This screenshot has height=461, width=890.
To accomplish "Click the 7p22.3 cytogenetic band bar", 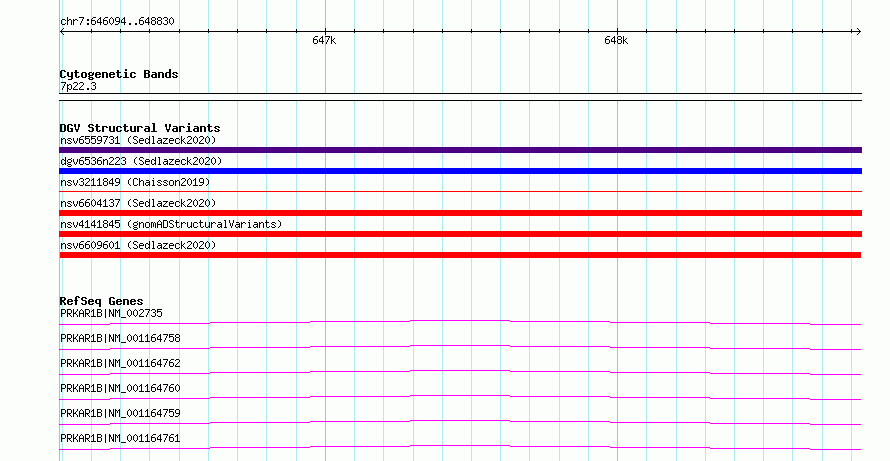I will [460, 97].
